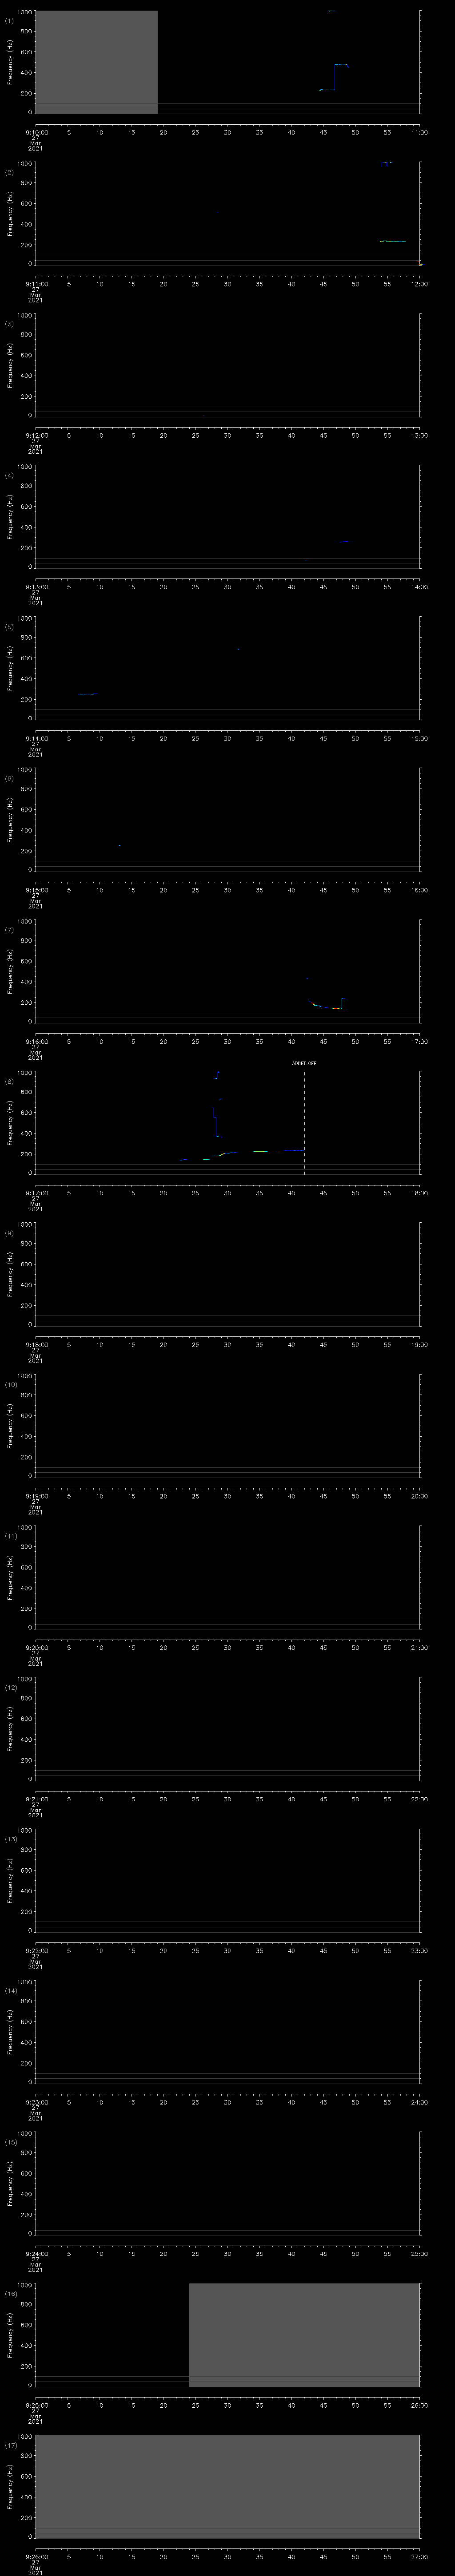Click the small trace in panel 4

point(345,541)
